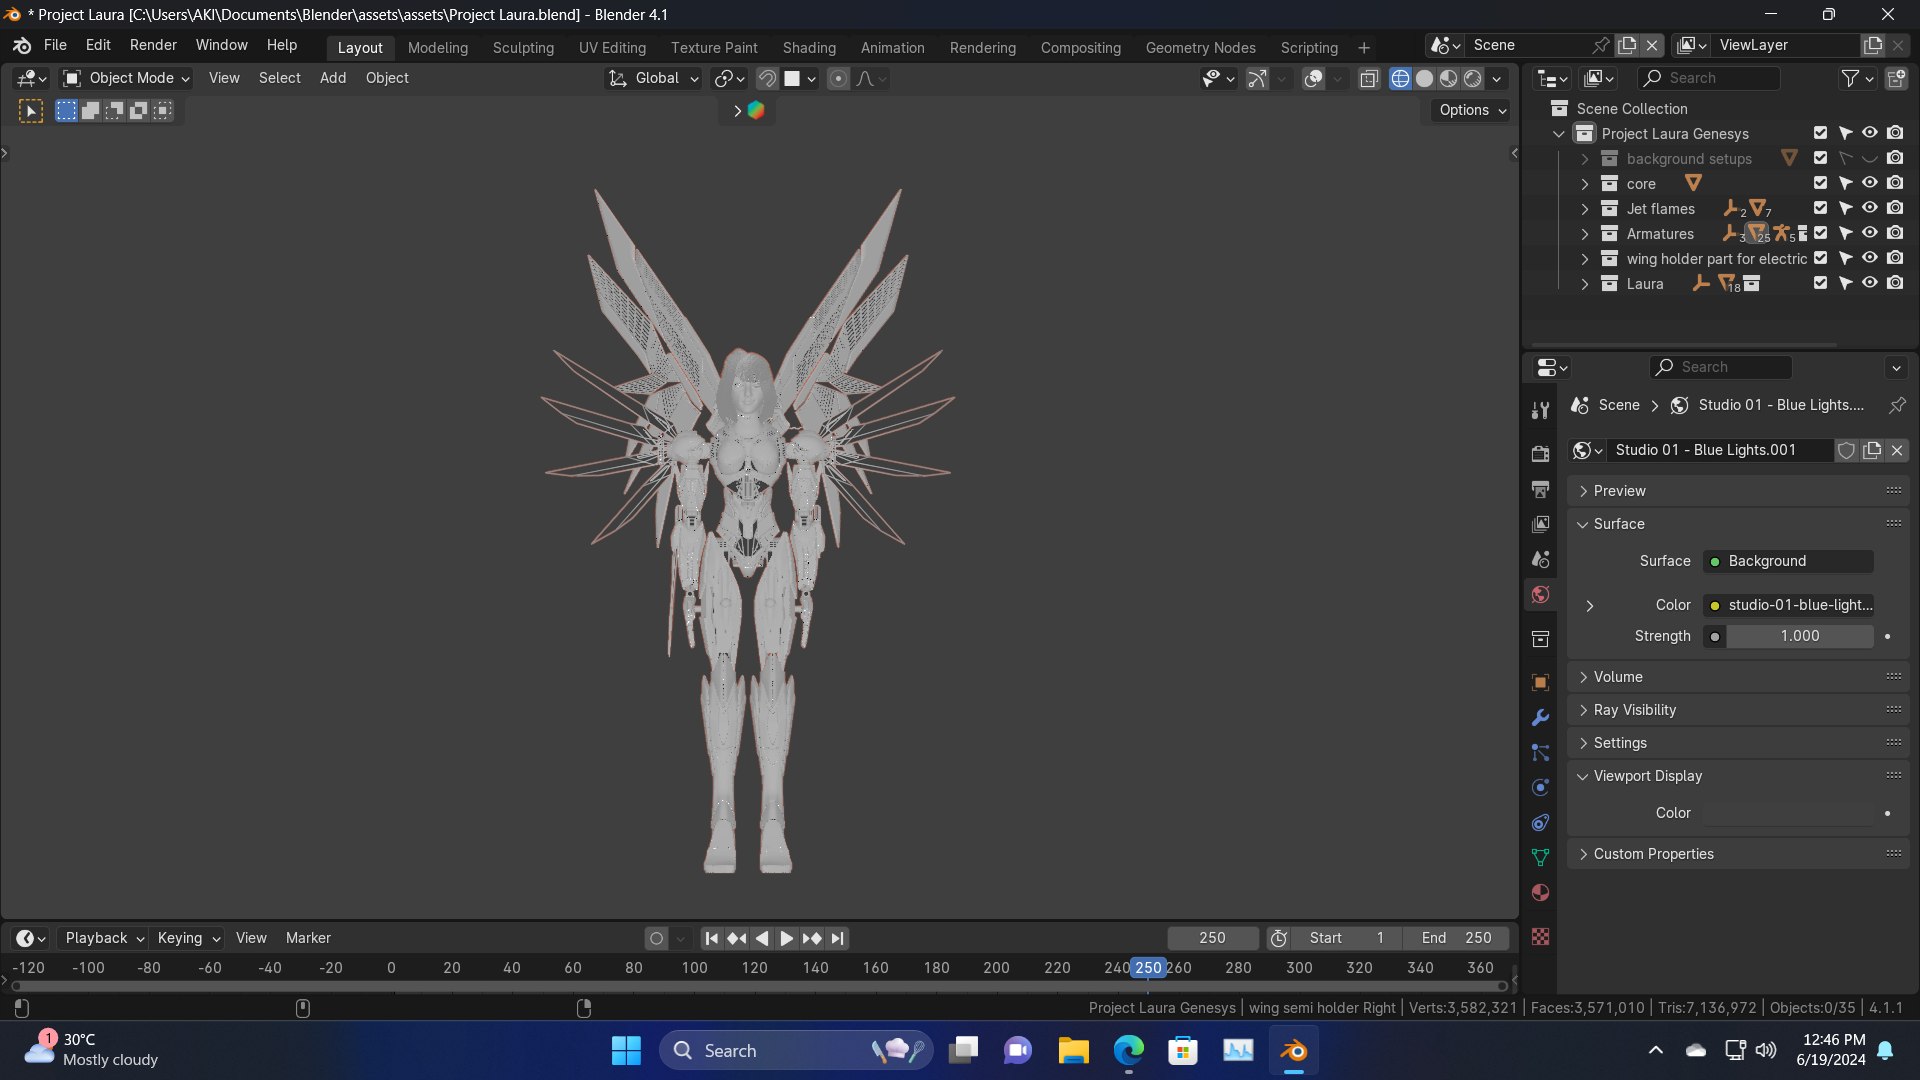The image size is (1920, 1080).
Task: Hide the Jet flames collection in viewport
Action: tap(1869, 208)
